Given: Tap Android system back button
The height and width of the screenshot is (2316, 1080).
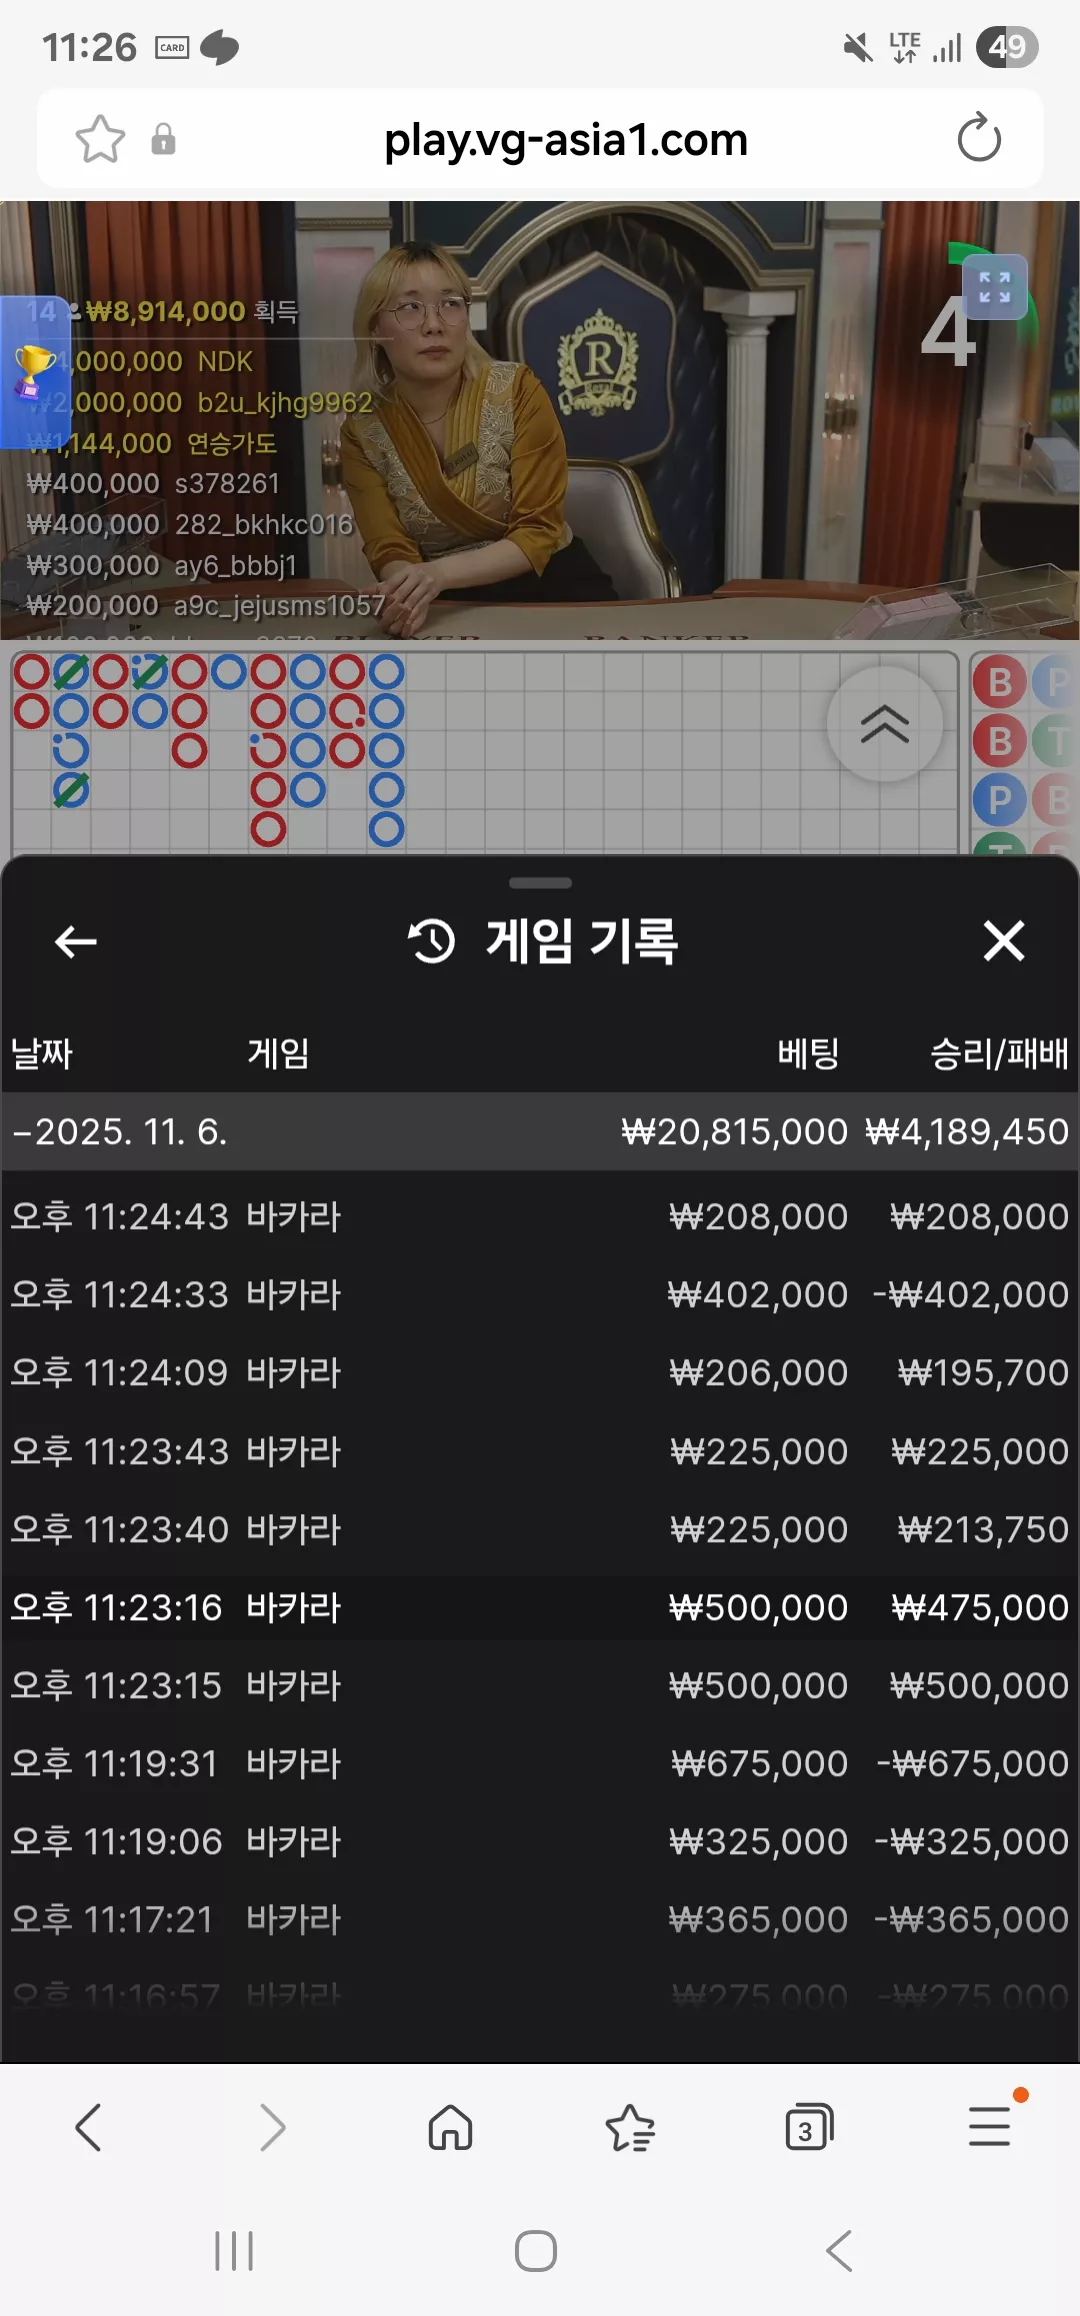Looking at the screenshot, I should pyautogui.click(x=840, y=2251).
